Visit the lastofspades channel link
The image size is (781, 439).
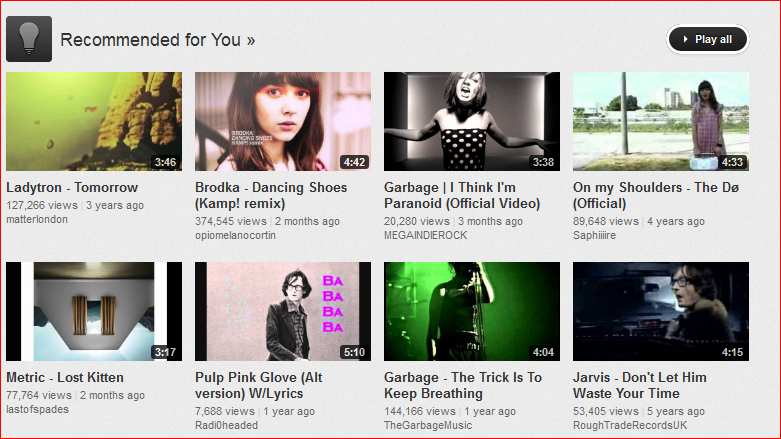[37, 409]
